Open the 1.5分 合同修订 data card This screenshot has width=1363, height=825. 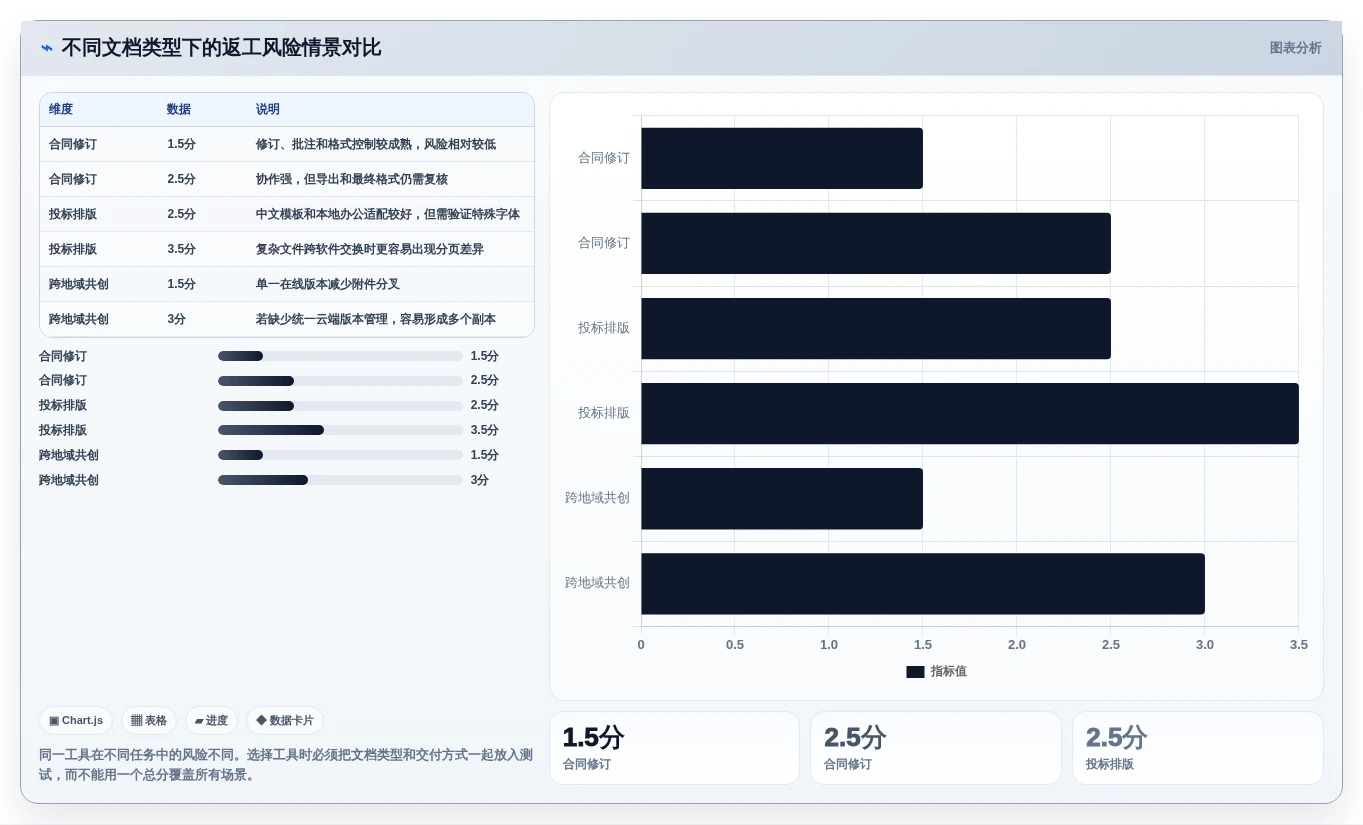coord(674,748)
